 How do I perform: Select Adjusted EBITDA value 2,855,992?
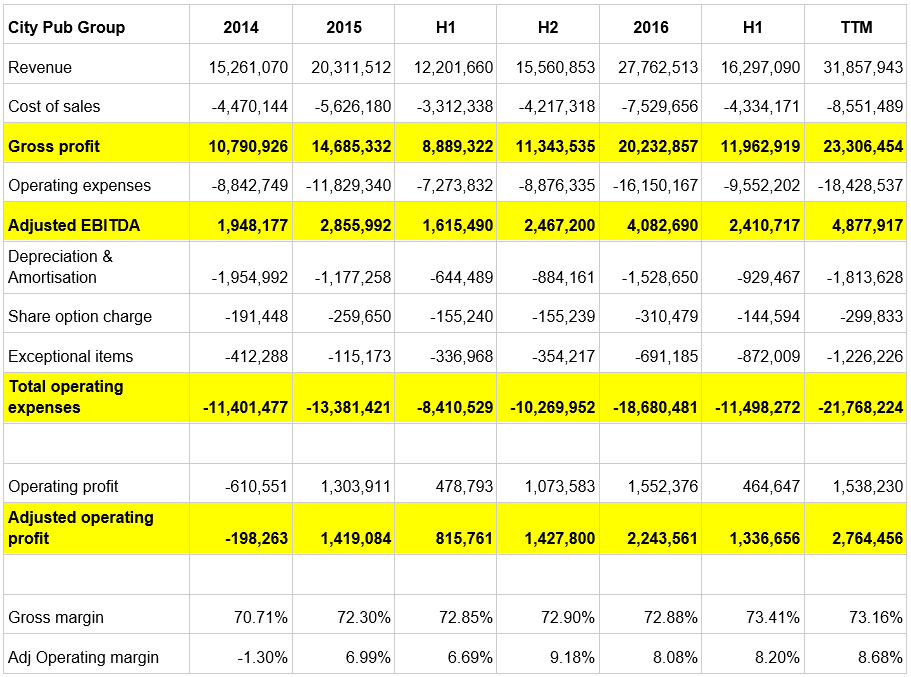[355, 225]
